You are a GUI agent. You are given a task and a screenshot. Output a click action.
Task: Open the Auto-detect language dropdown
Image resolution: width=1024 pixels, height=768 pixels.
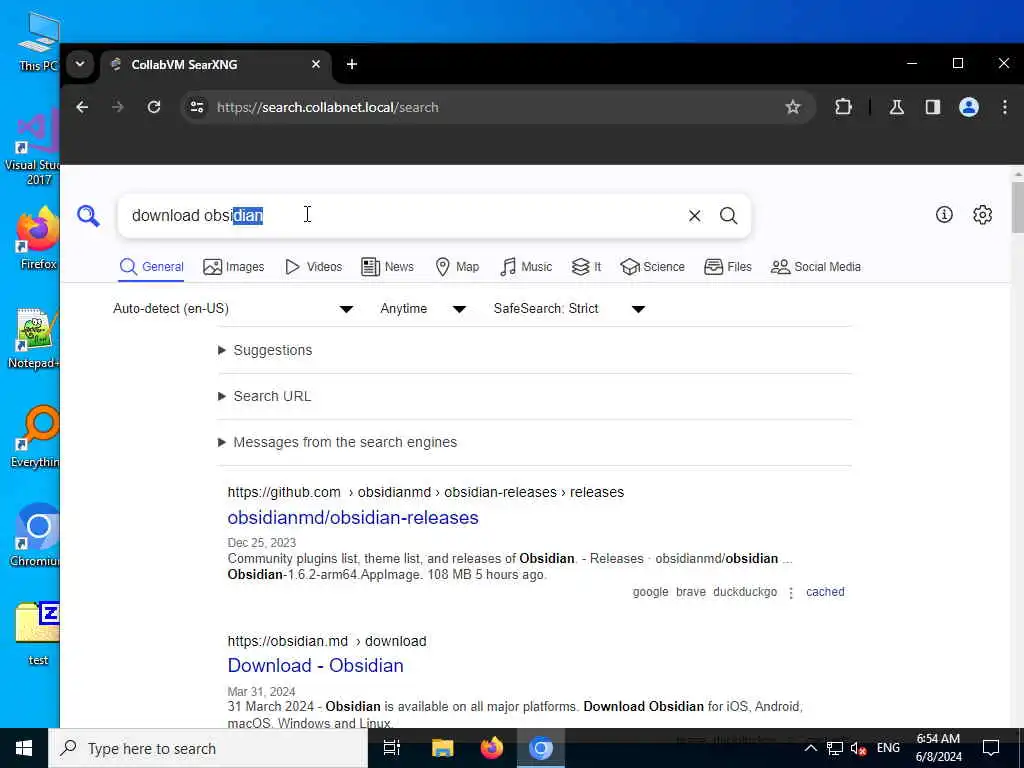tap(233, 308)
